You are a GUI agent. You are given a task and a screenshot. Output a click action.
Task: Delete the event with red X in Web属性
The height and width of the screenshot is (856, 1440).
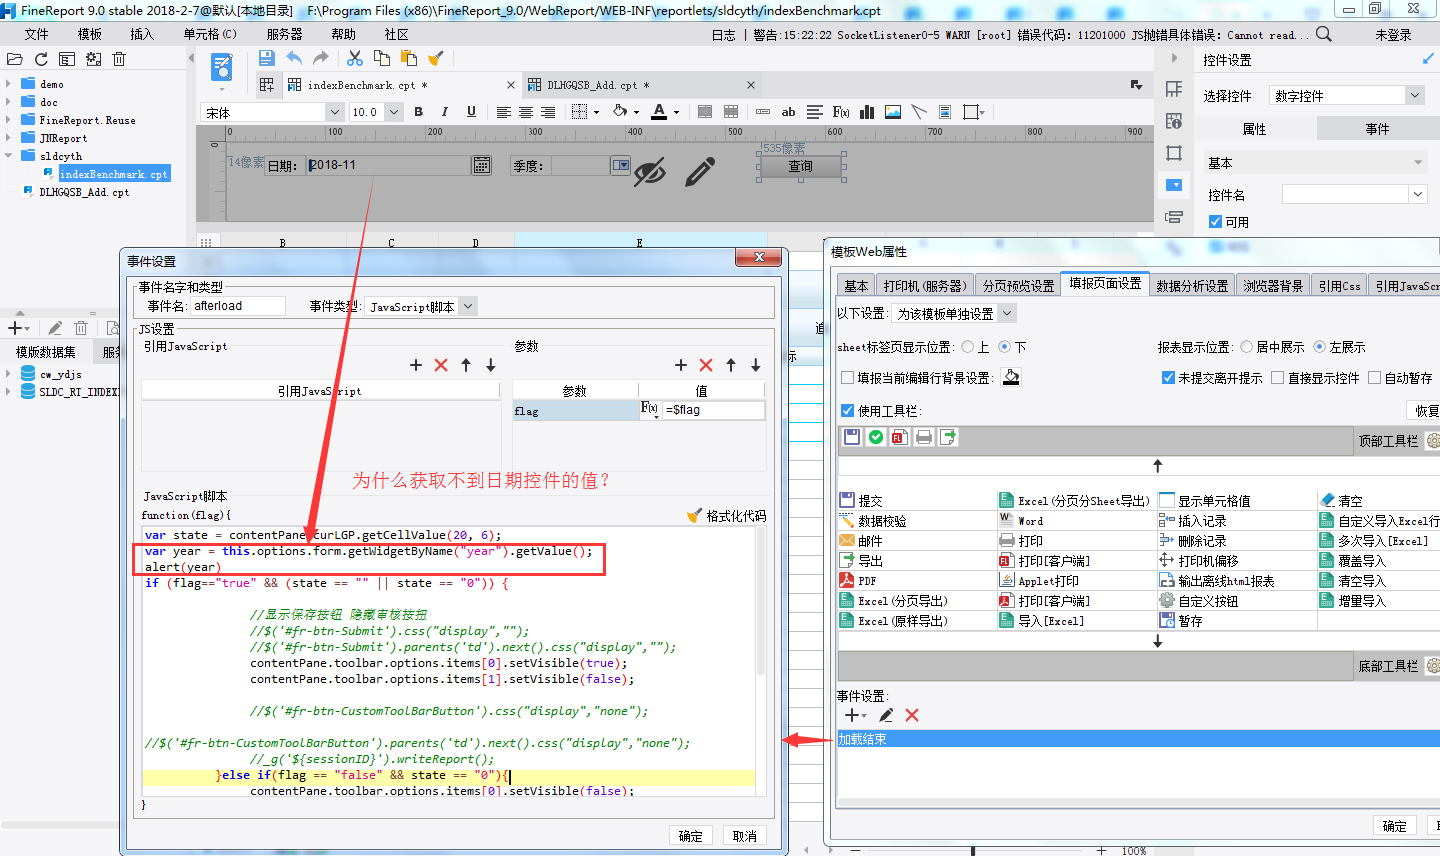[912, 715]
